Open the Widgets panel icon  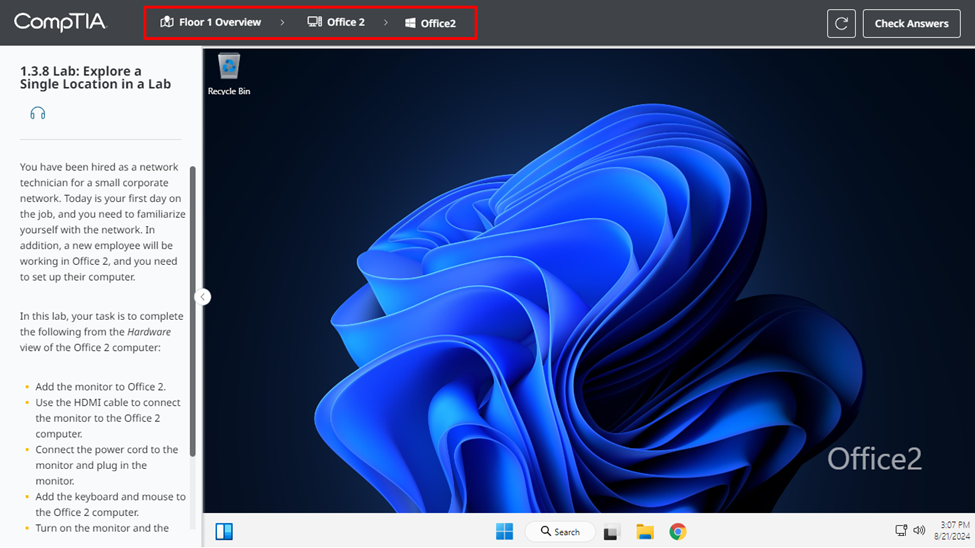[224, 532]
